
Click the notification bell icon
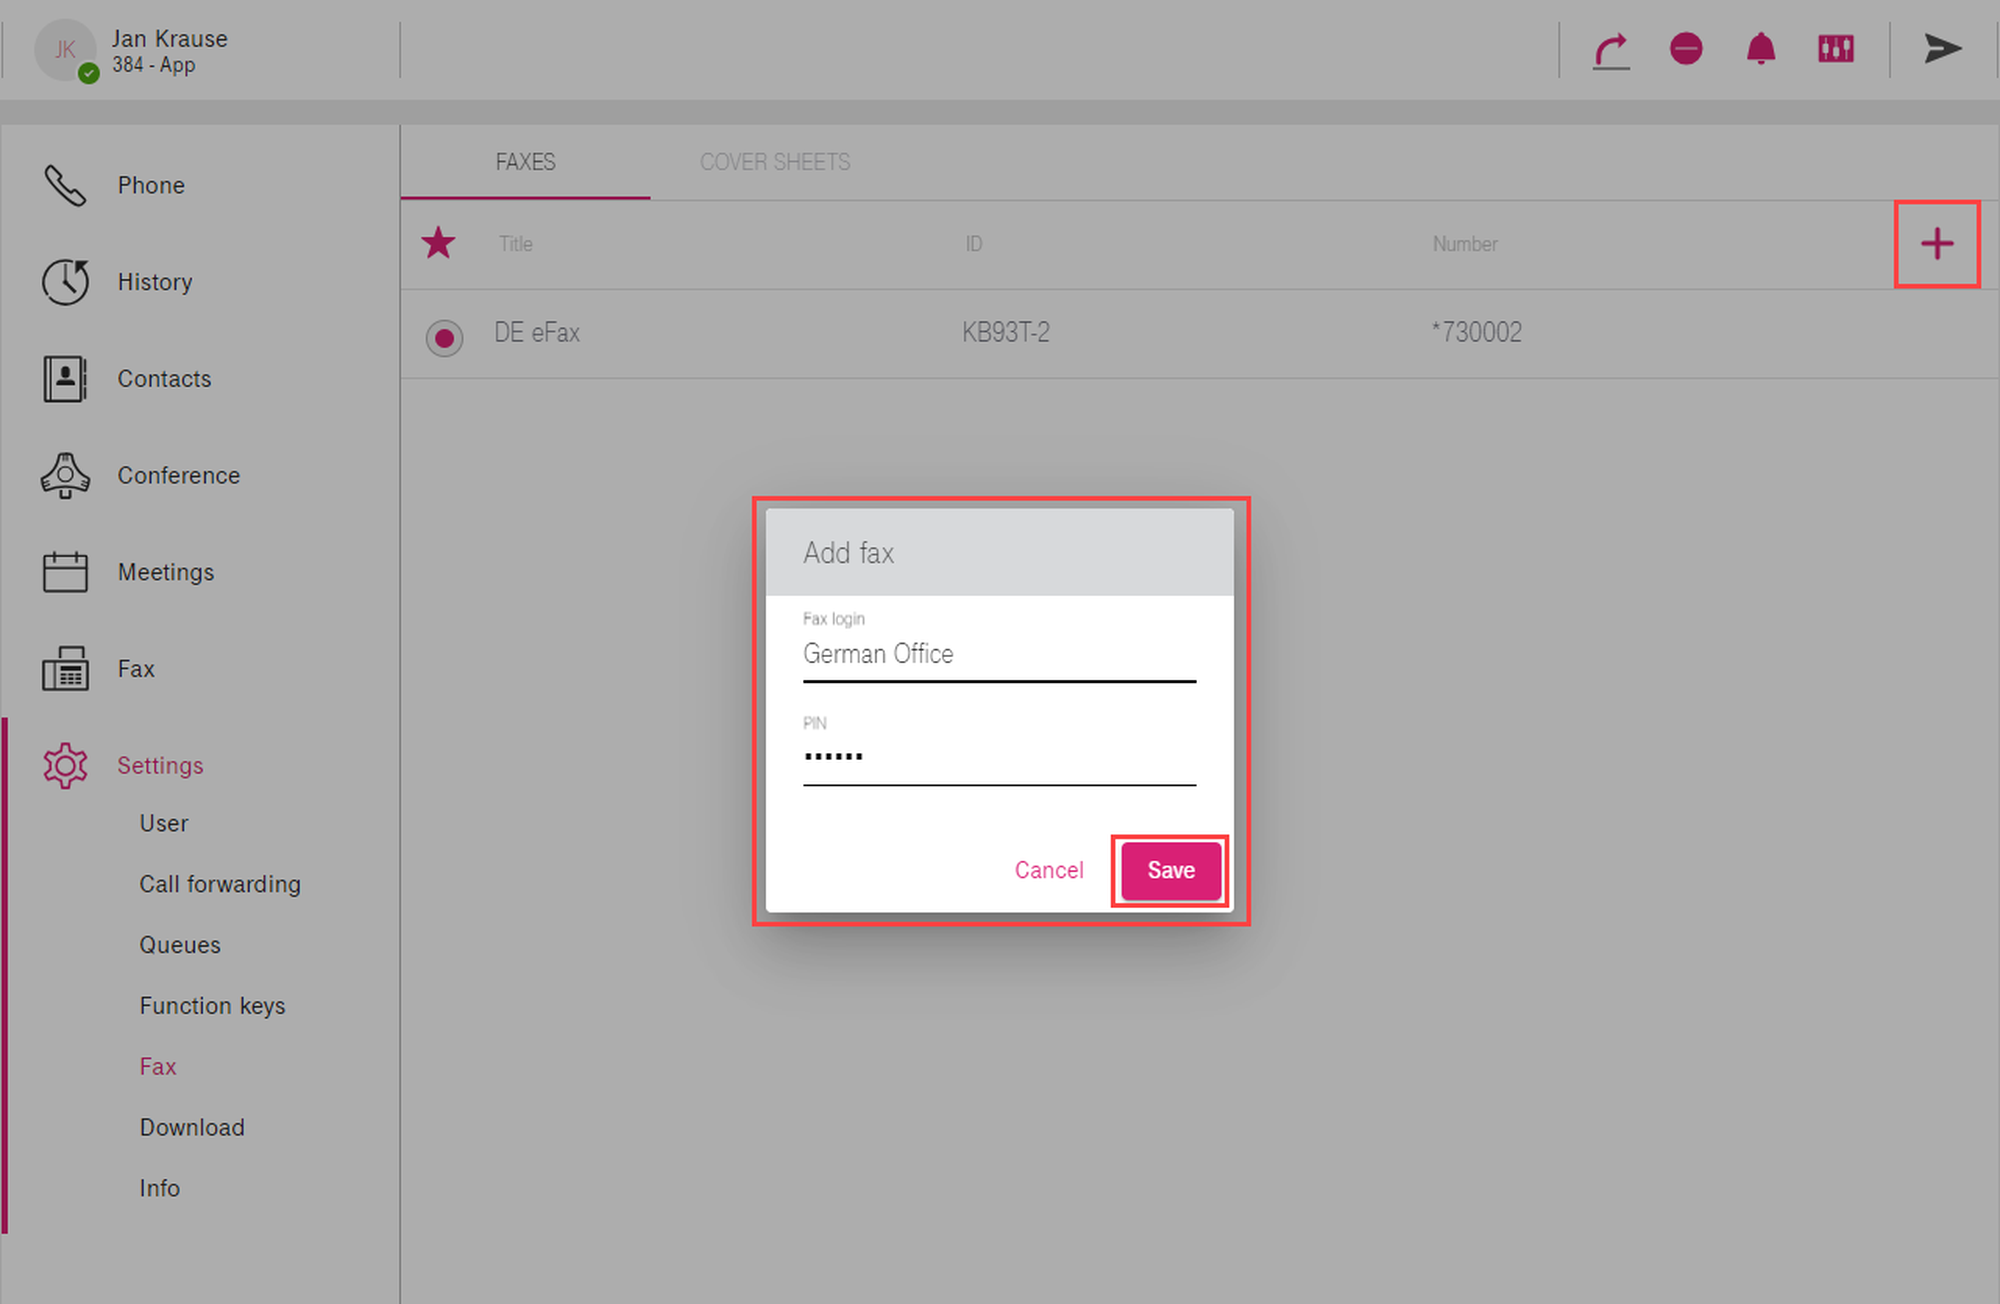tap(1760, 49)
